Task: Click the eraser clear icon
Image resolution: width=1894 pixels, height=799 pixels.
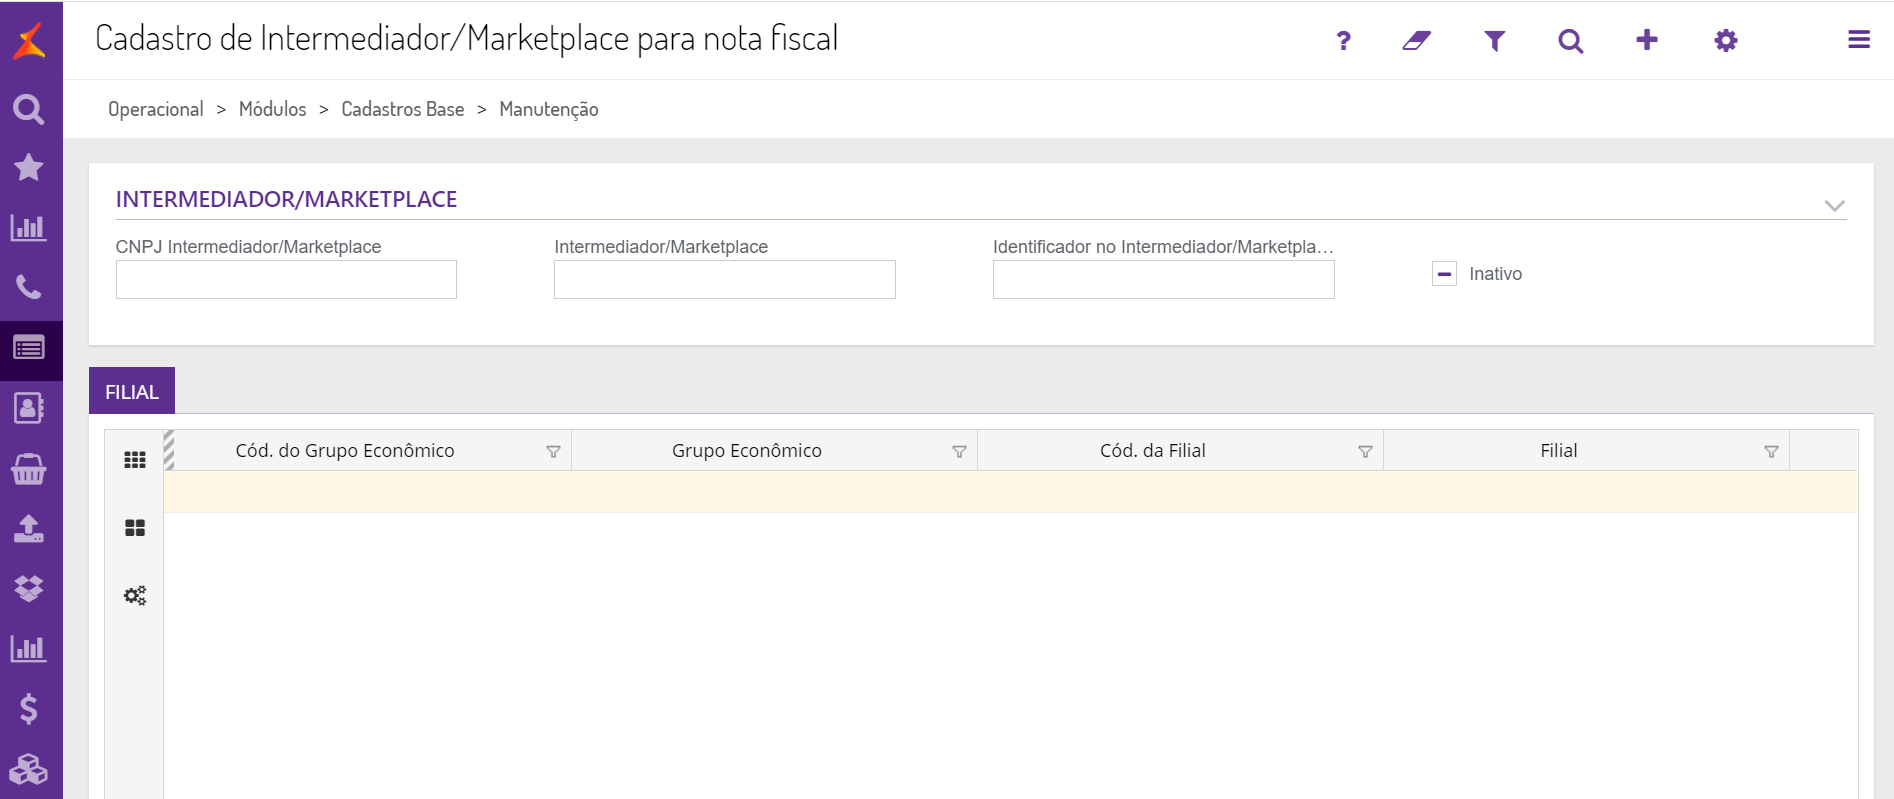Action: pyautogui.click(x=1416, y=41)
